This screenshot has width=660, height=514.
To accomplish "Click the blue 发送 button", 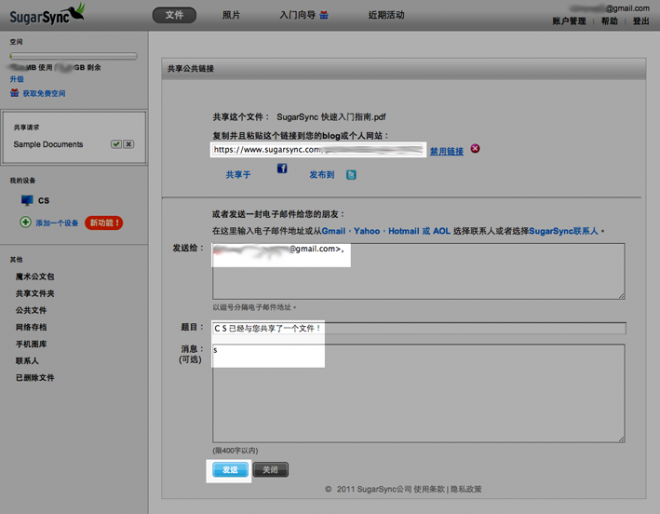I will point(230,469).
